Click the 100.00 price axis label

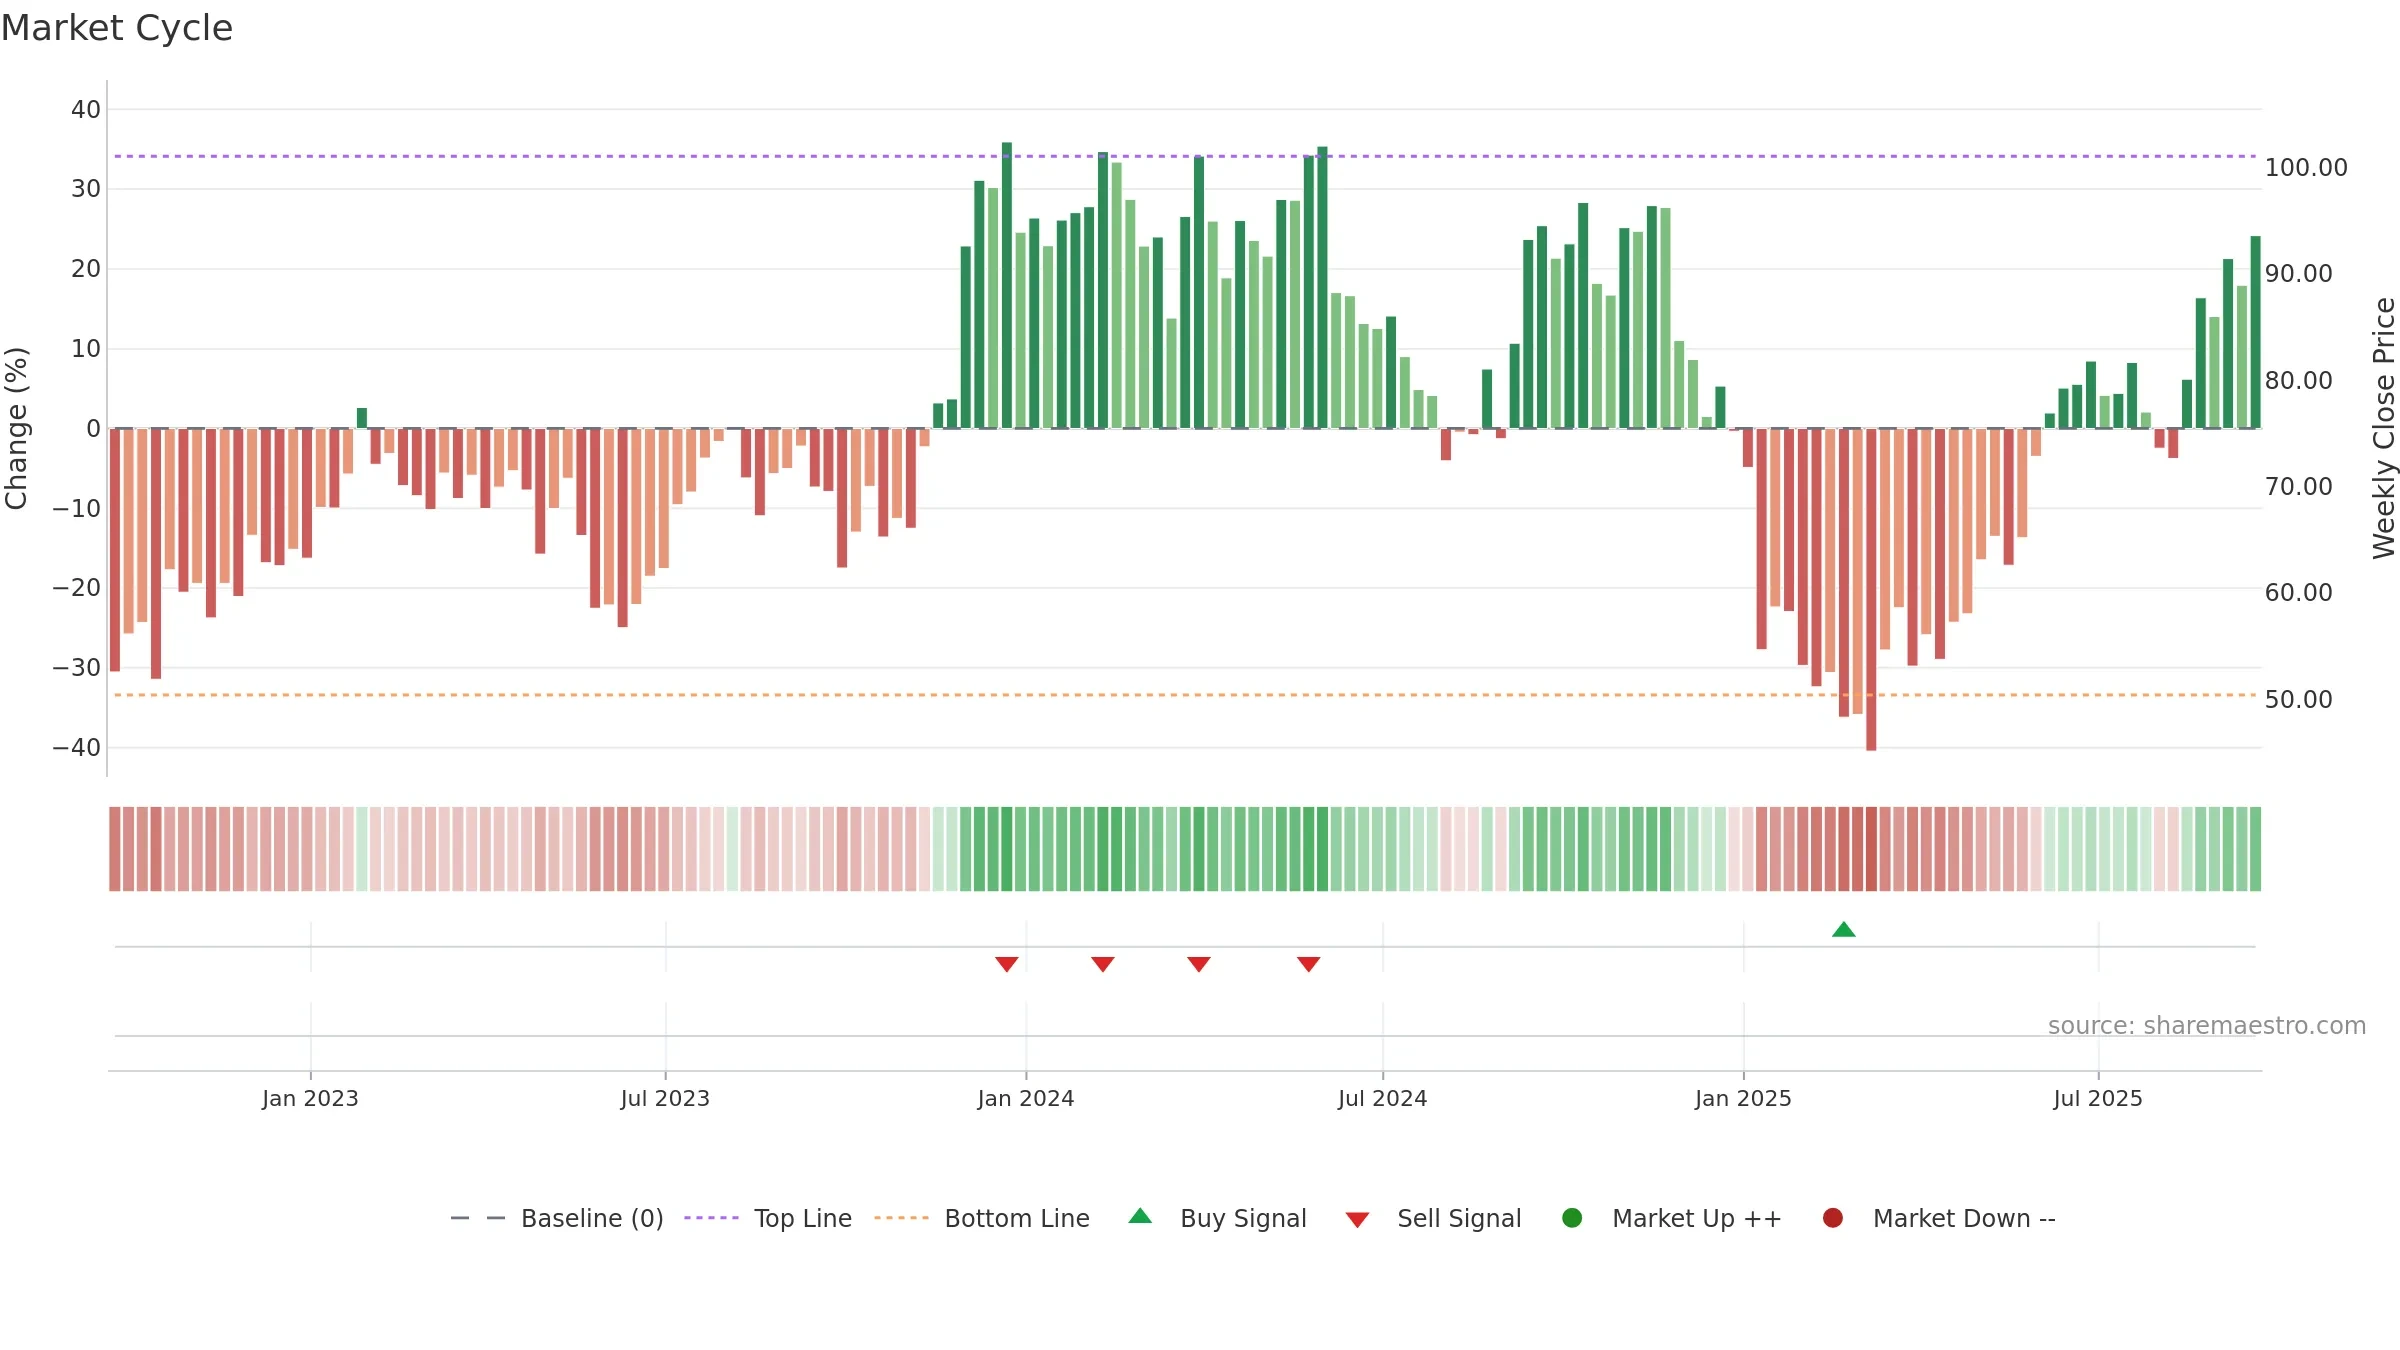pyautogui.click(x=2306, y=168)
